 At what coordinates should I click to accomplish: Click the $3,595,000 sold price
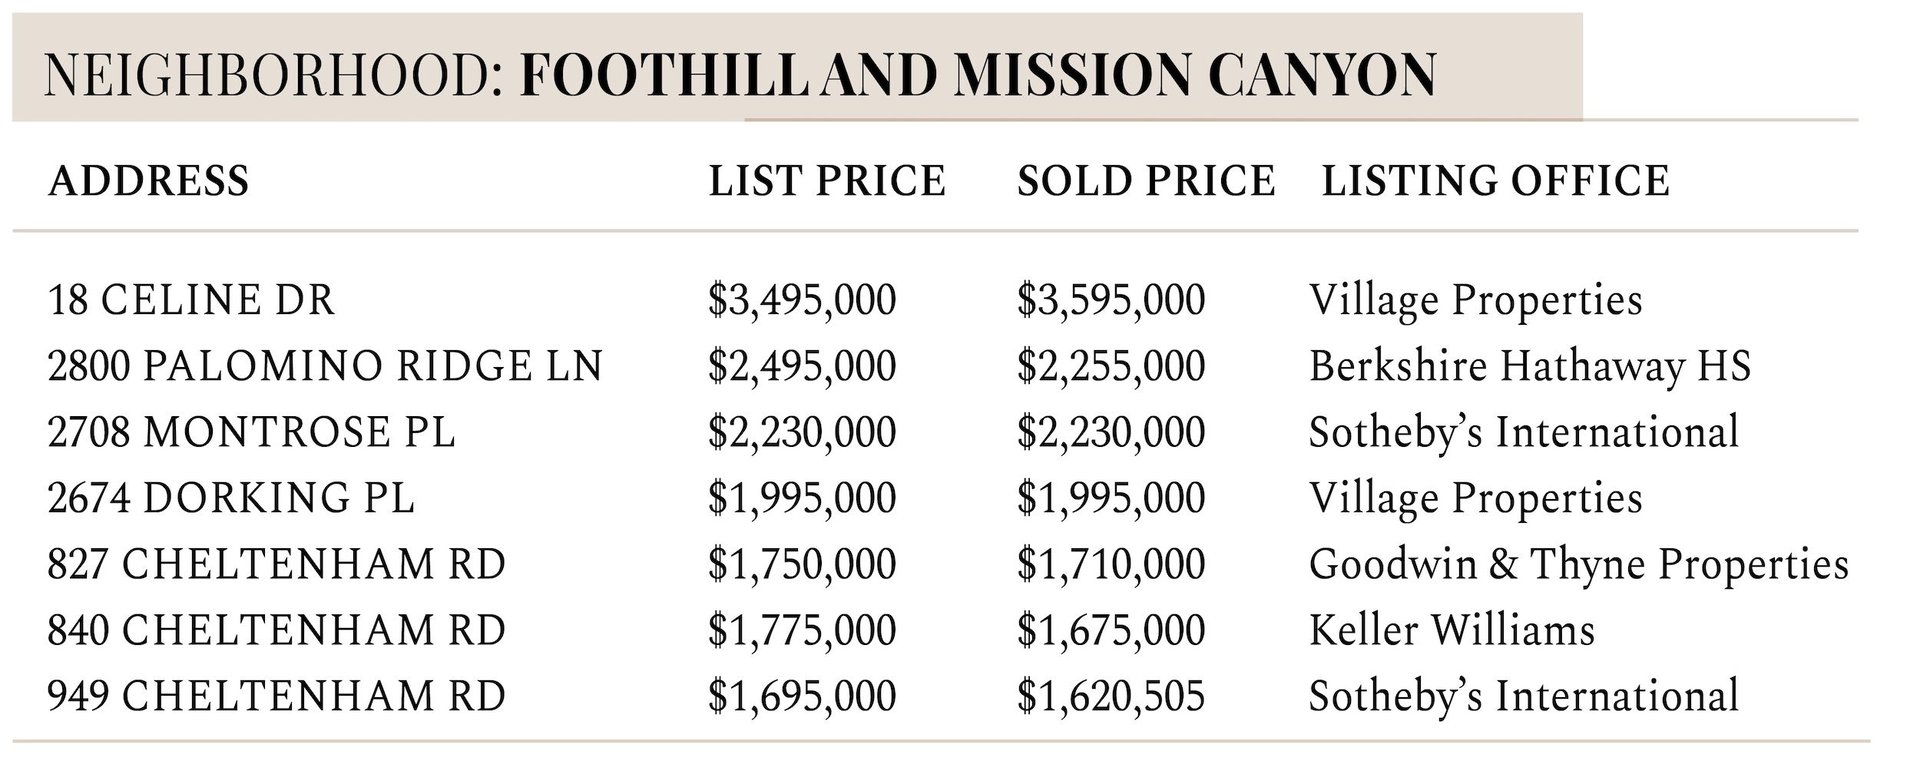(x=1111, y=300)
